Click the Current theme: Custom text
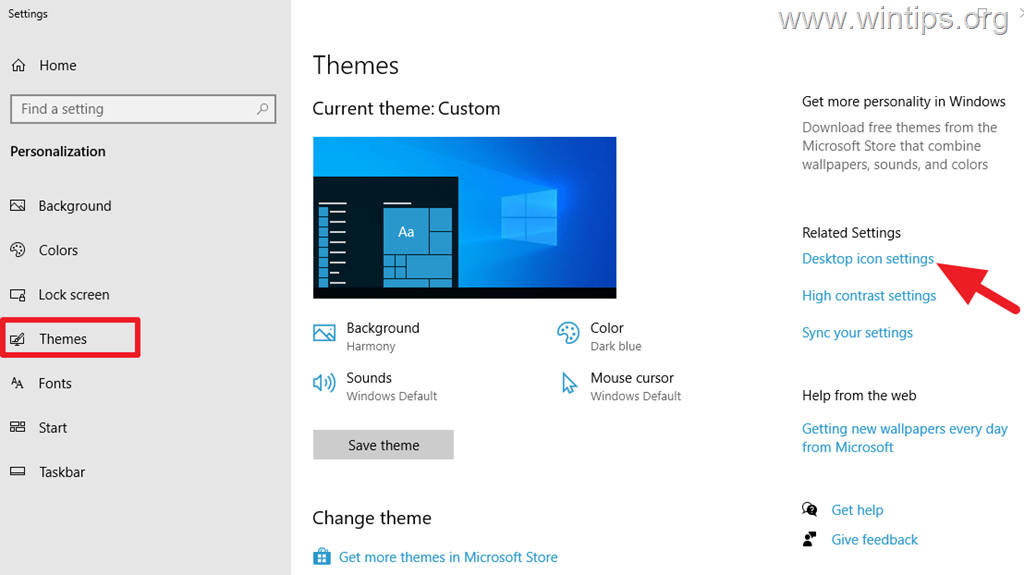The image size is (1024, 575). pyautogui.click(x=406, y=108)
